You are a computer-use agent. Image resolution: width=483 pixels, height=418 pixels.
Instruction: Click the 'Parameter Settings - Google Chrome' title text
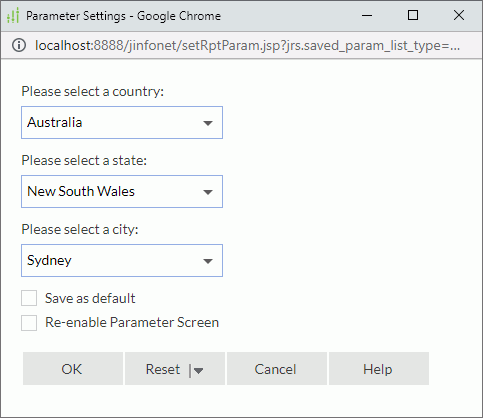click(123, 16)
